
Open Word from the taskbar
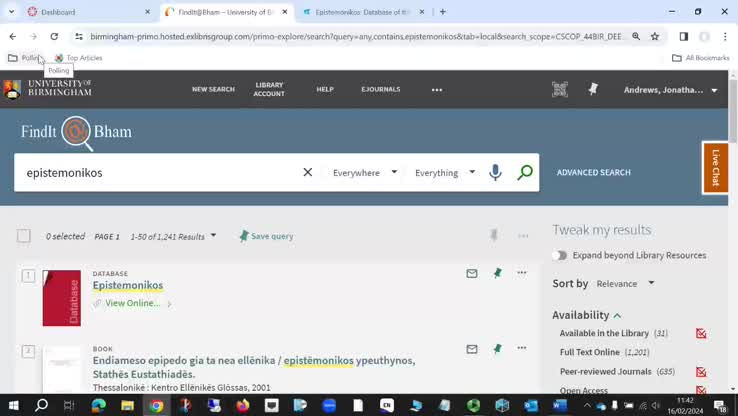pos(560,405)
